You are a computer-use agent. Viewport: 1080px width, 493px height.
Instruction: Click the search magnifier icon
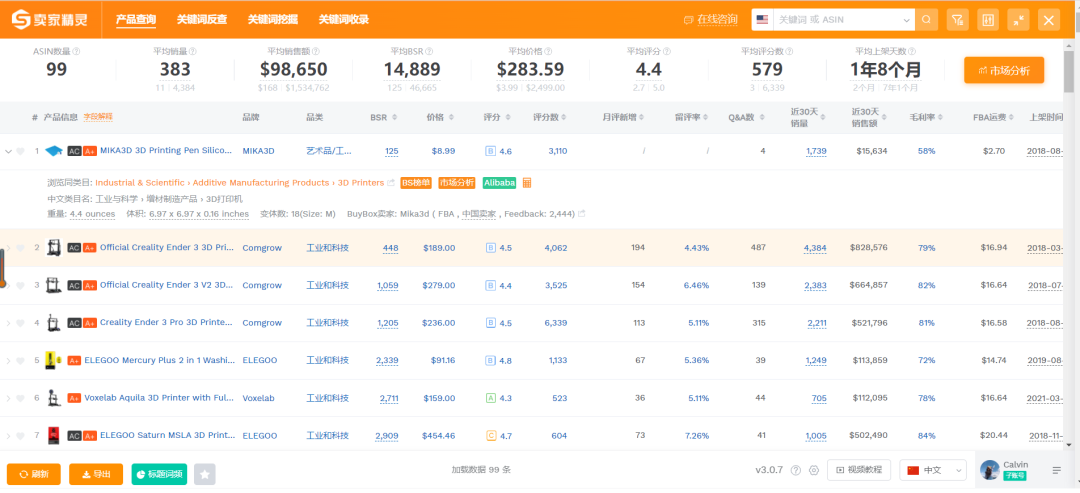pos(926,20)
